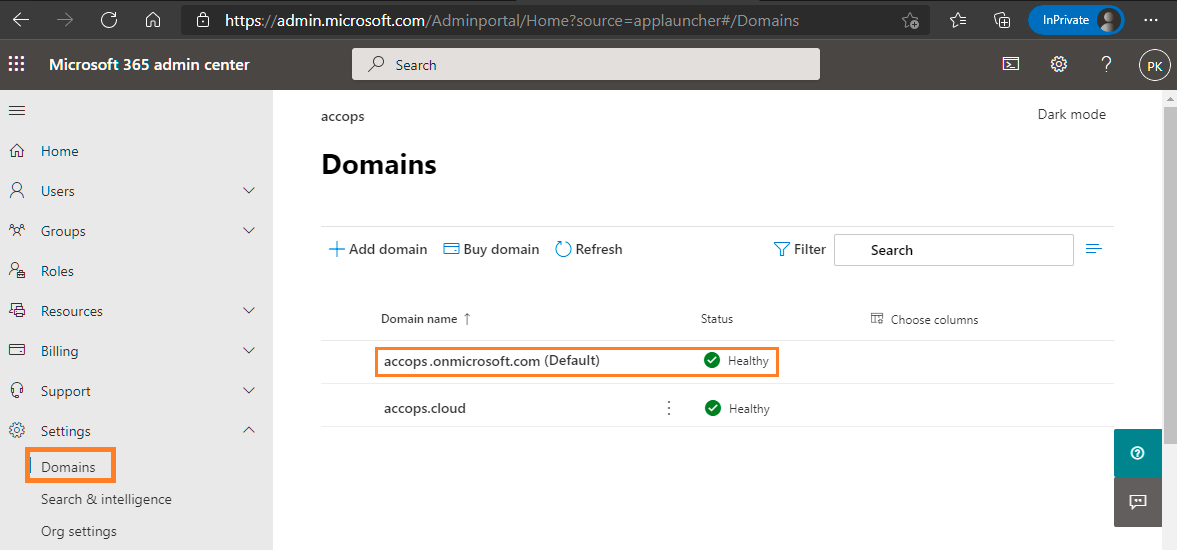Viewport: 1177px width, 550px height.
Task: Open more actions for accops.cloud
Action: (669, 408)
